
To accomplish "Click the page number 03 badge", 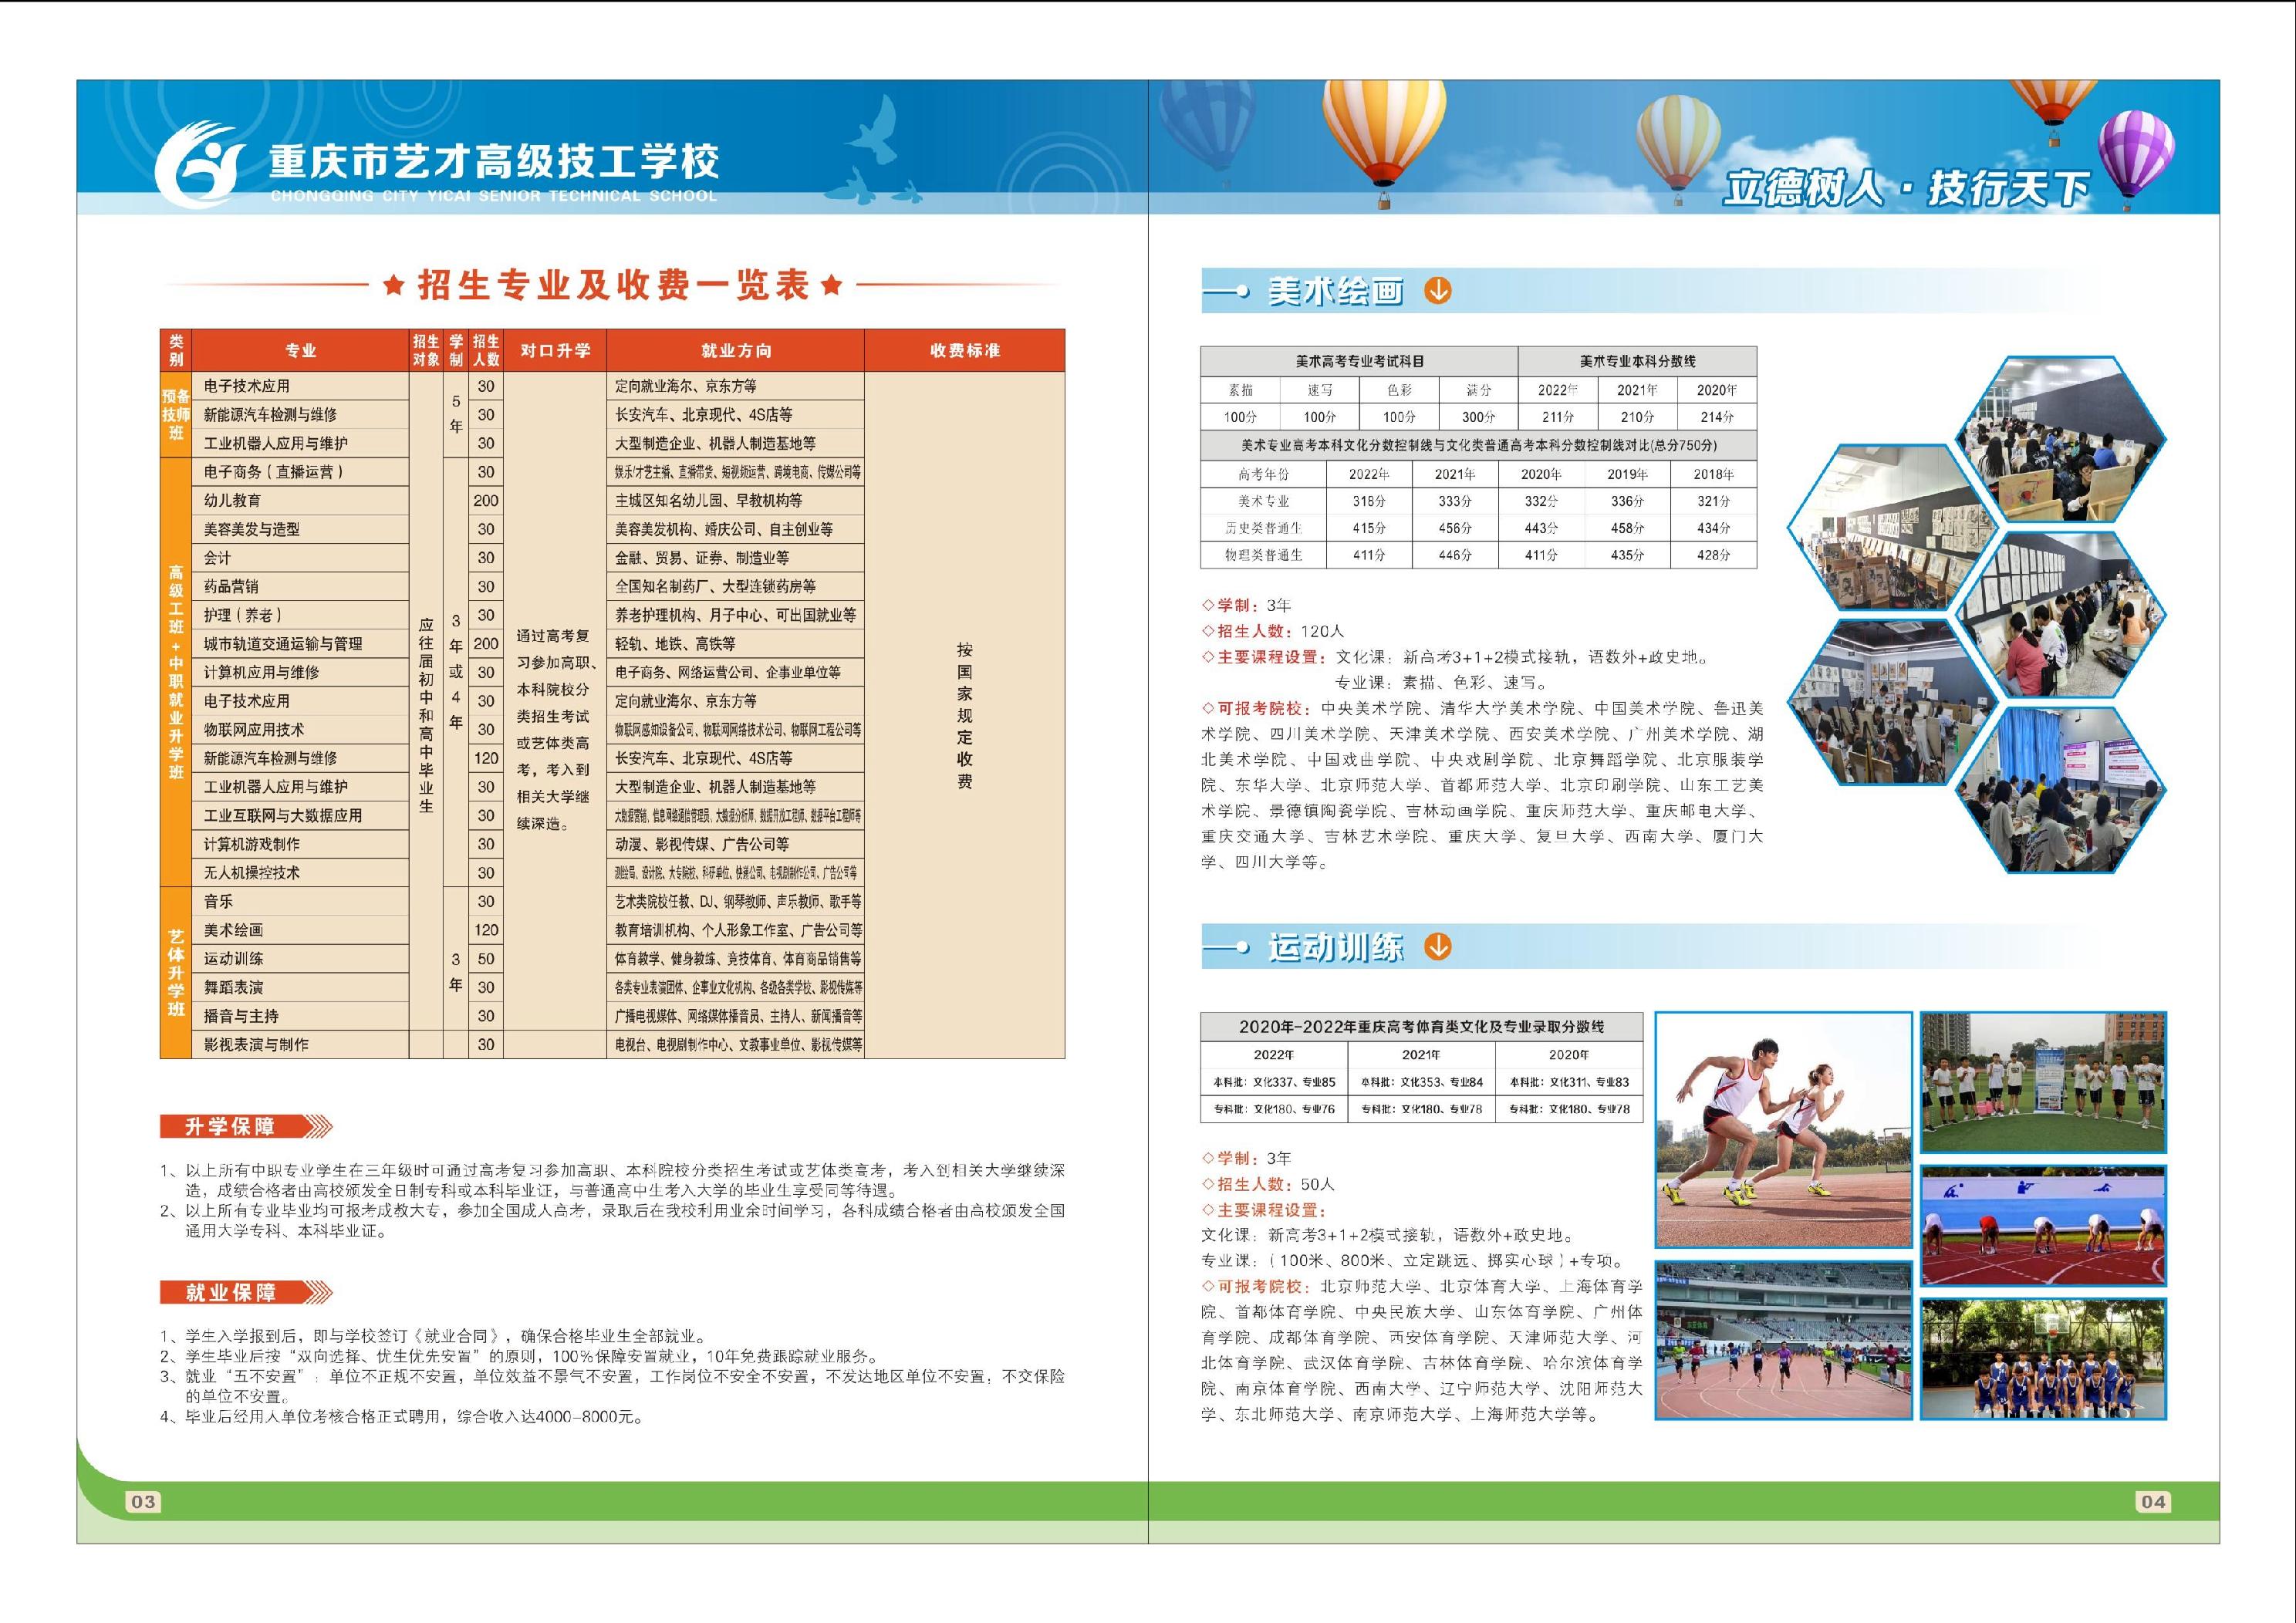I will point(143,1501).
